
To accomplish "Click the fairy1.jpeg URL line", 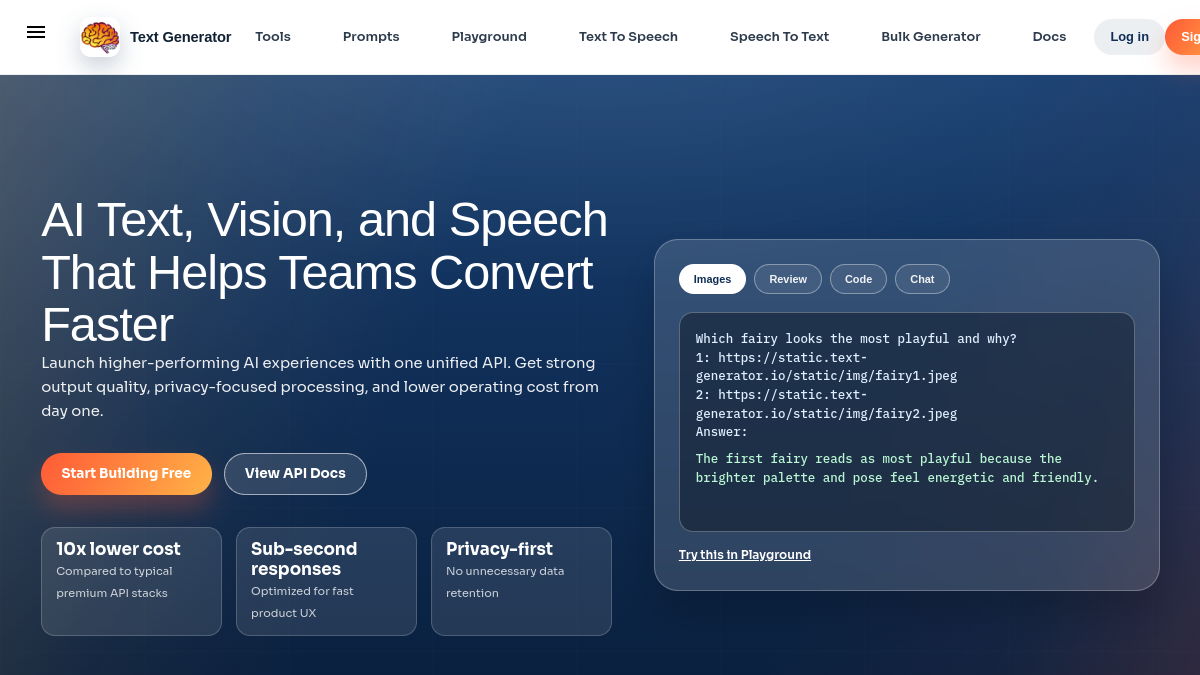I will pos(826,367).
